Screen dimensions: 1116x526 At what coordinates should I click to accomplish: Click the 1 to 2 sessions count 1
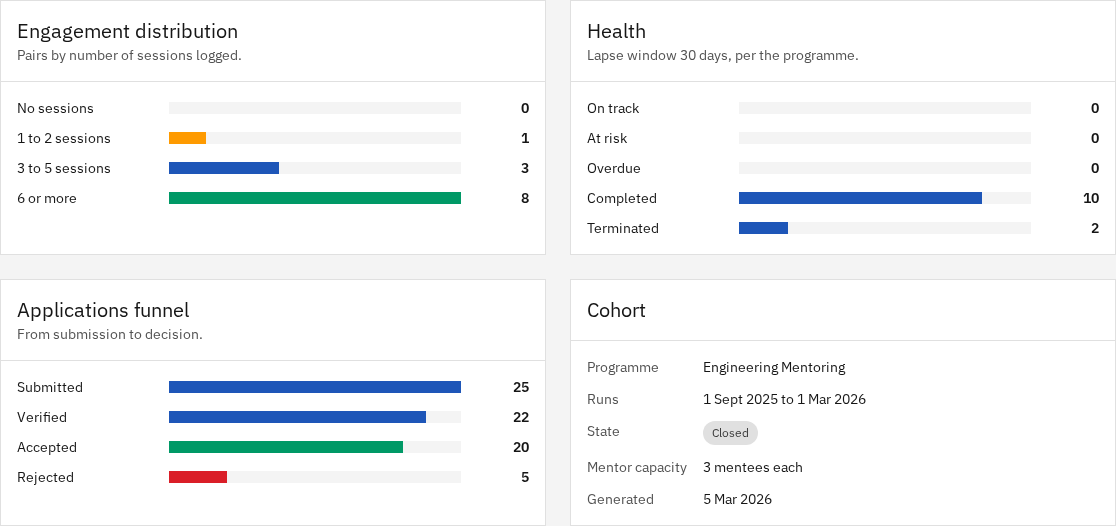(525, 138)
